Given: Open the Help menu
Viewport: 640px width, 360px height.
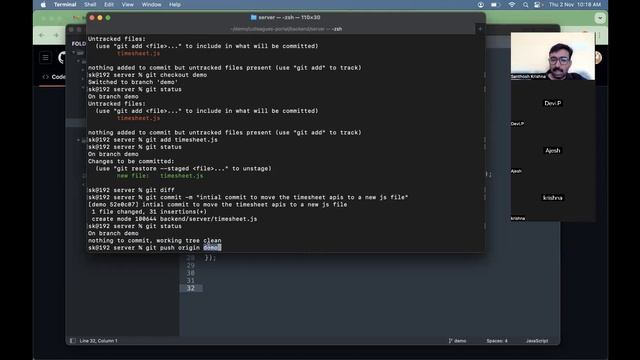Looking at the screenshot, I should (175, 4).
